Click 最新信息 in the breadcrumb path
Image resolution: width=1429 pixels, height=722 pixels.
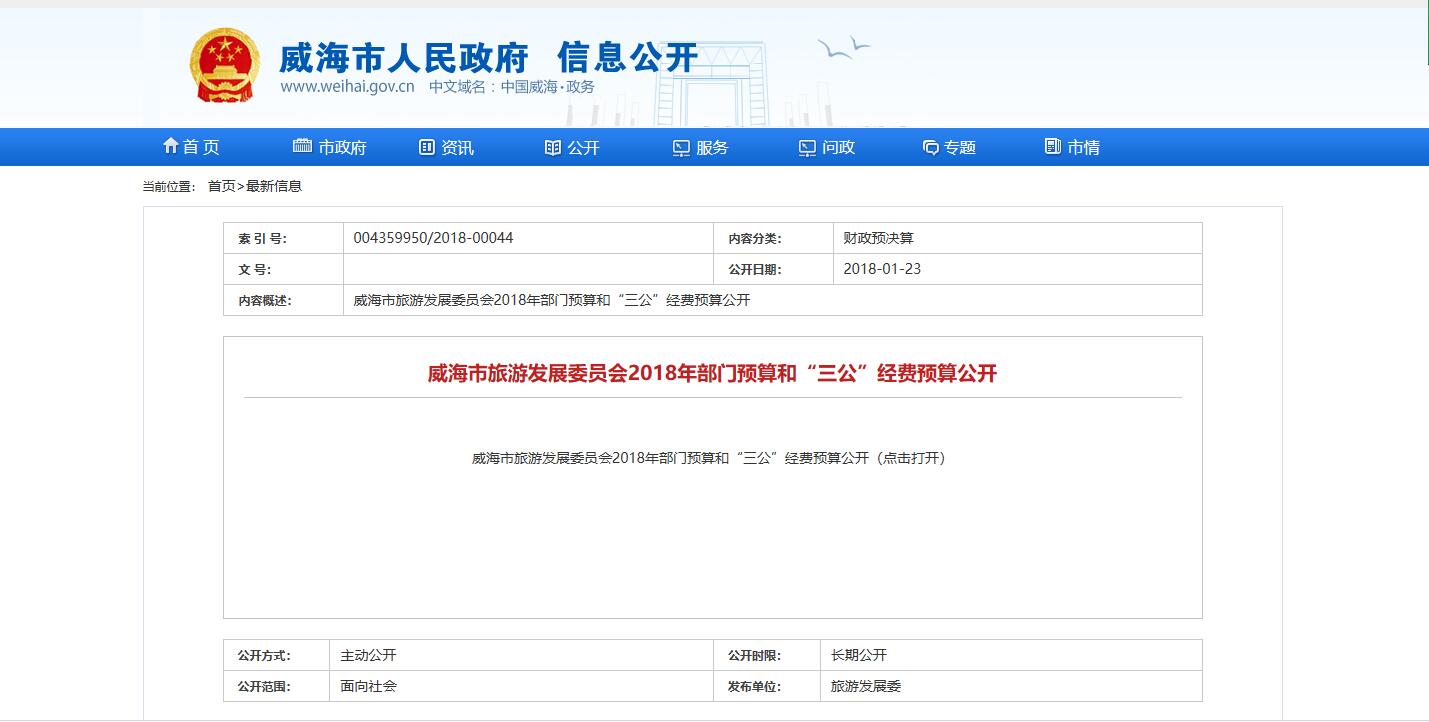[274, 186]
